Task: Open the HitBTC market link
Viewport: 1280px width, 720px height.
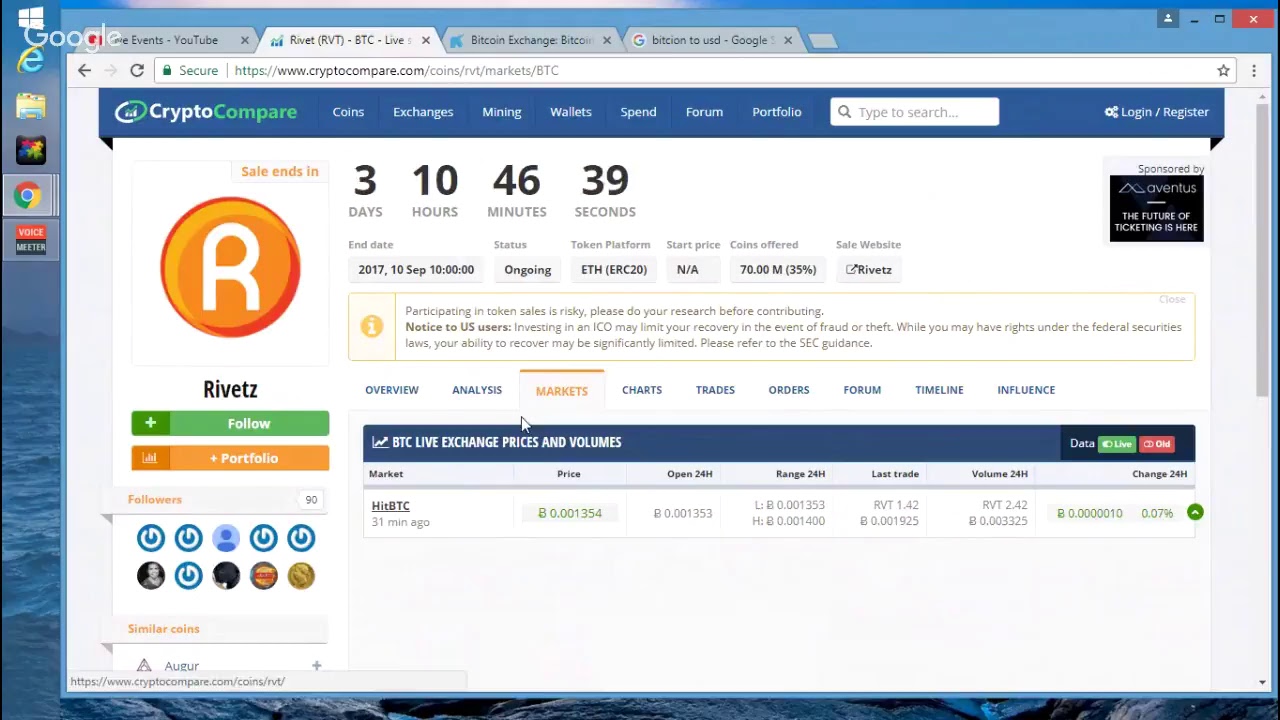Action: pyautogui.click(x=391, y=506)
